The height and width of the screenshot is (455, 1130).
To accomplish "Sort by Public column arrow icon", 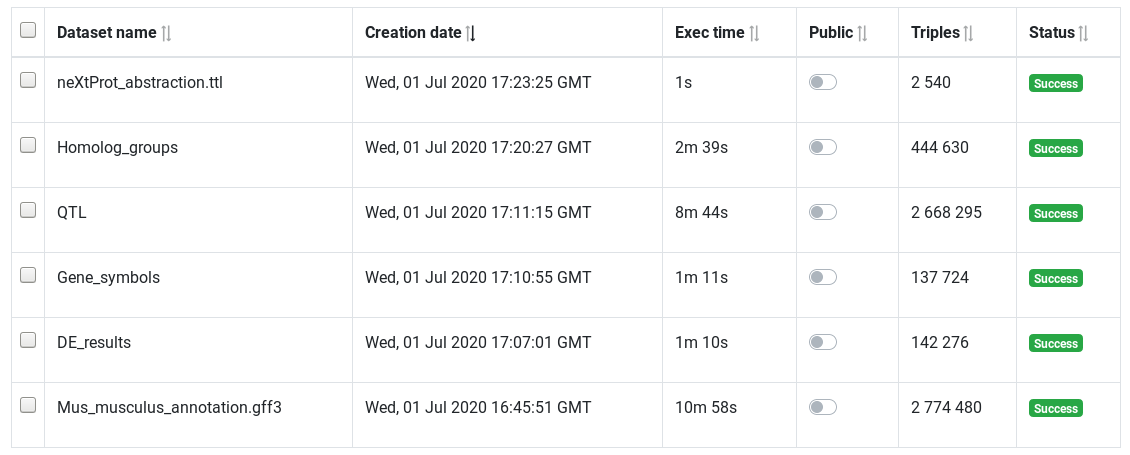I will (x=862, y=33).
